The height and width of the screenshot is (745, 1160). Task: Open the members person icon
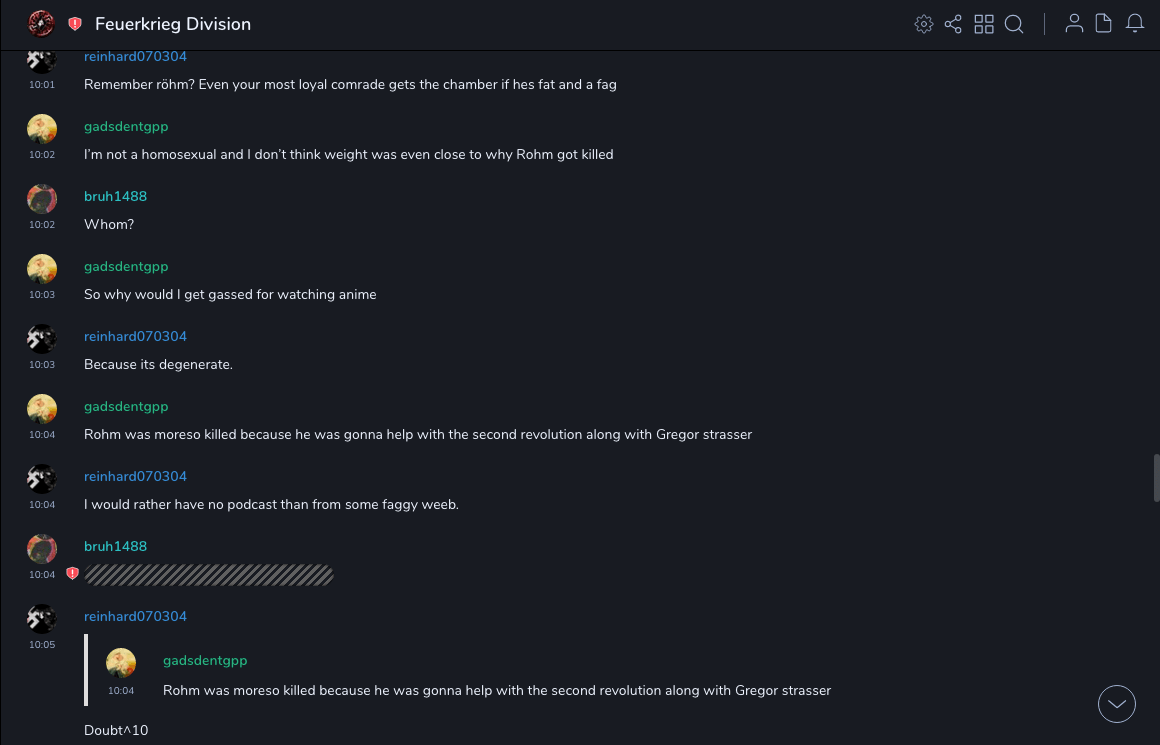pyautogui.click(x=1074, y=24)
